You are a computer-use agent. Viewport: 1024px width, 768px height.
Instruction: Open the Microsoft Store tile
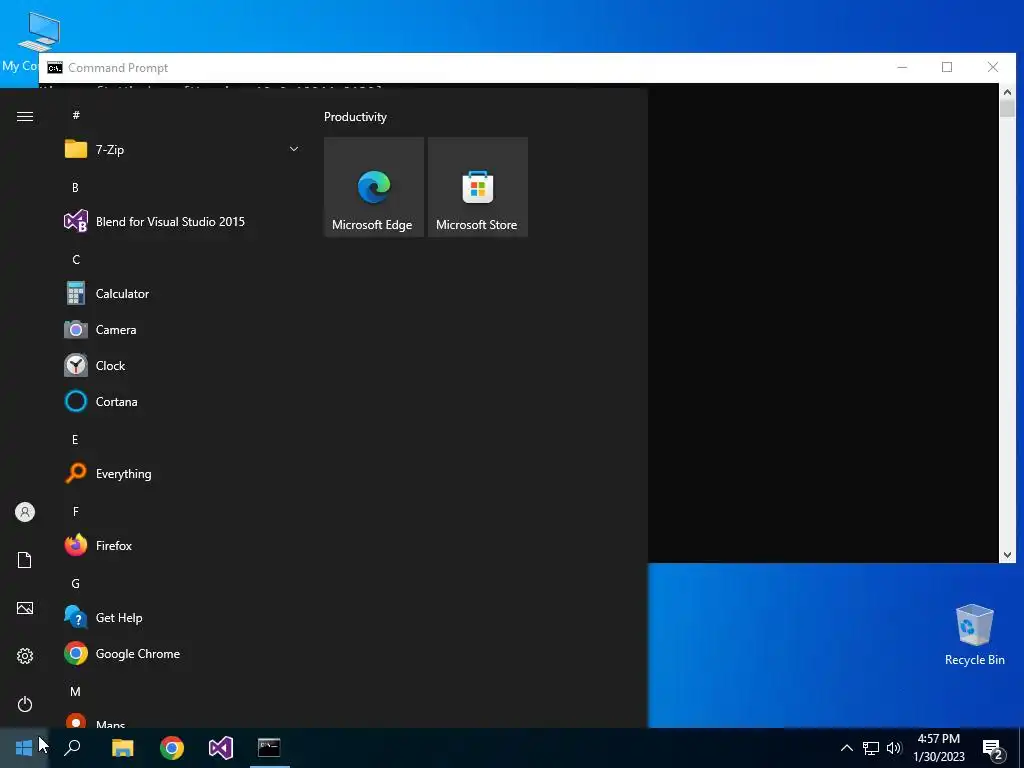pyautogui.click(x=477, y=187)
